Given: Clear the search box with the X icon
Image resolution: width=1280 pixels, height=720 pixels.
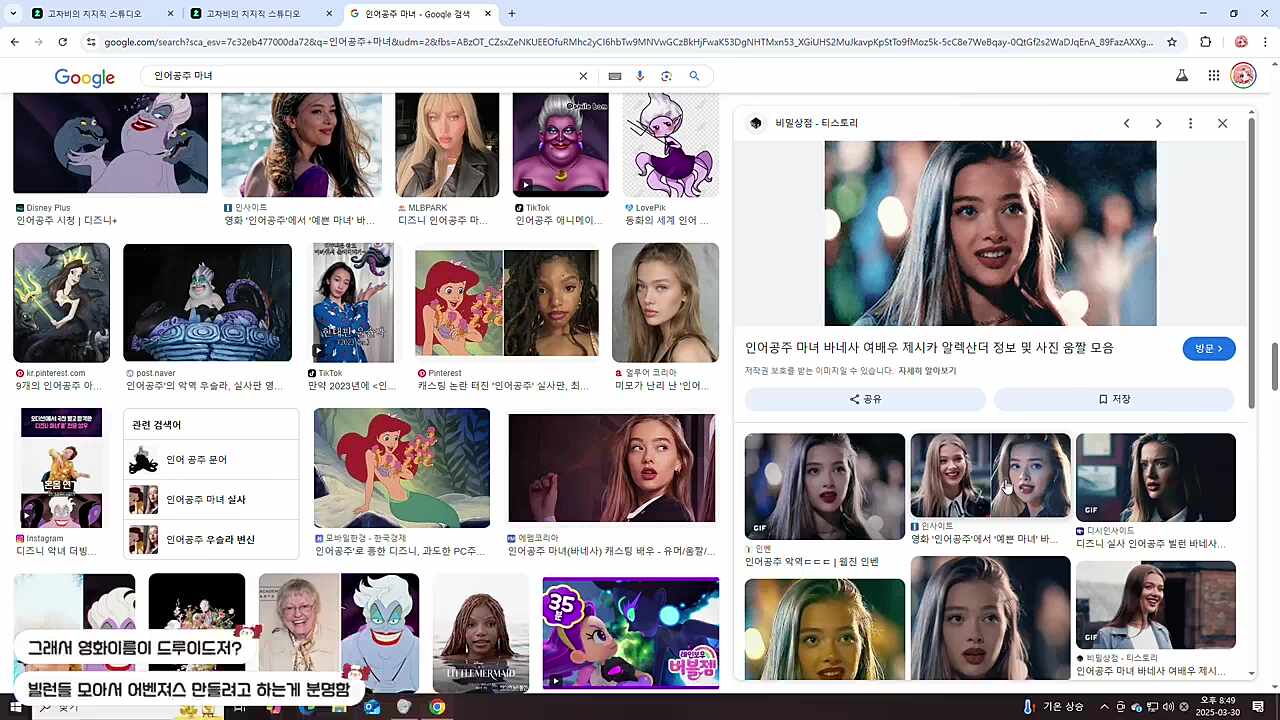Looking at the screenshot, I should [583, 76].
